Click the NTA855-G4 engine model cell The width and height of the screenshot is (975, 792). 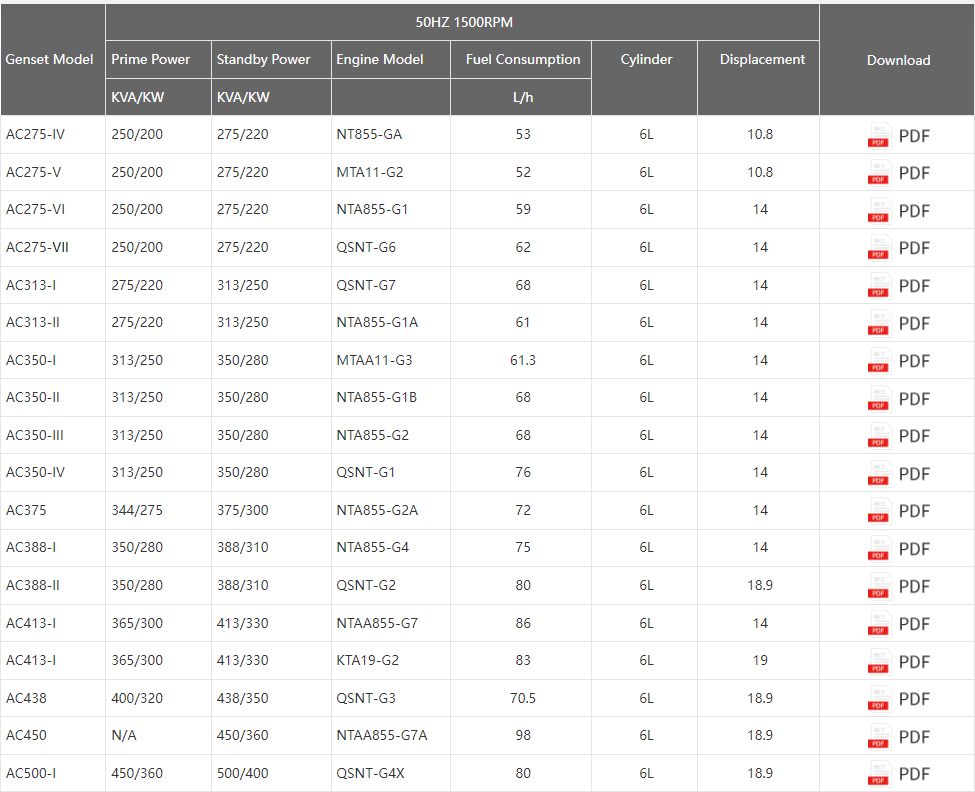(x=390, y=548)
